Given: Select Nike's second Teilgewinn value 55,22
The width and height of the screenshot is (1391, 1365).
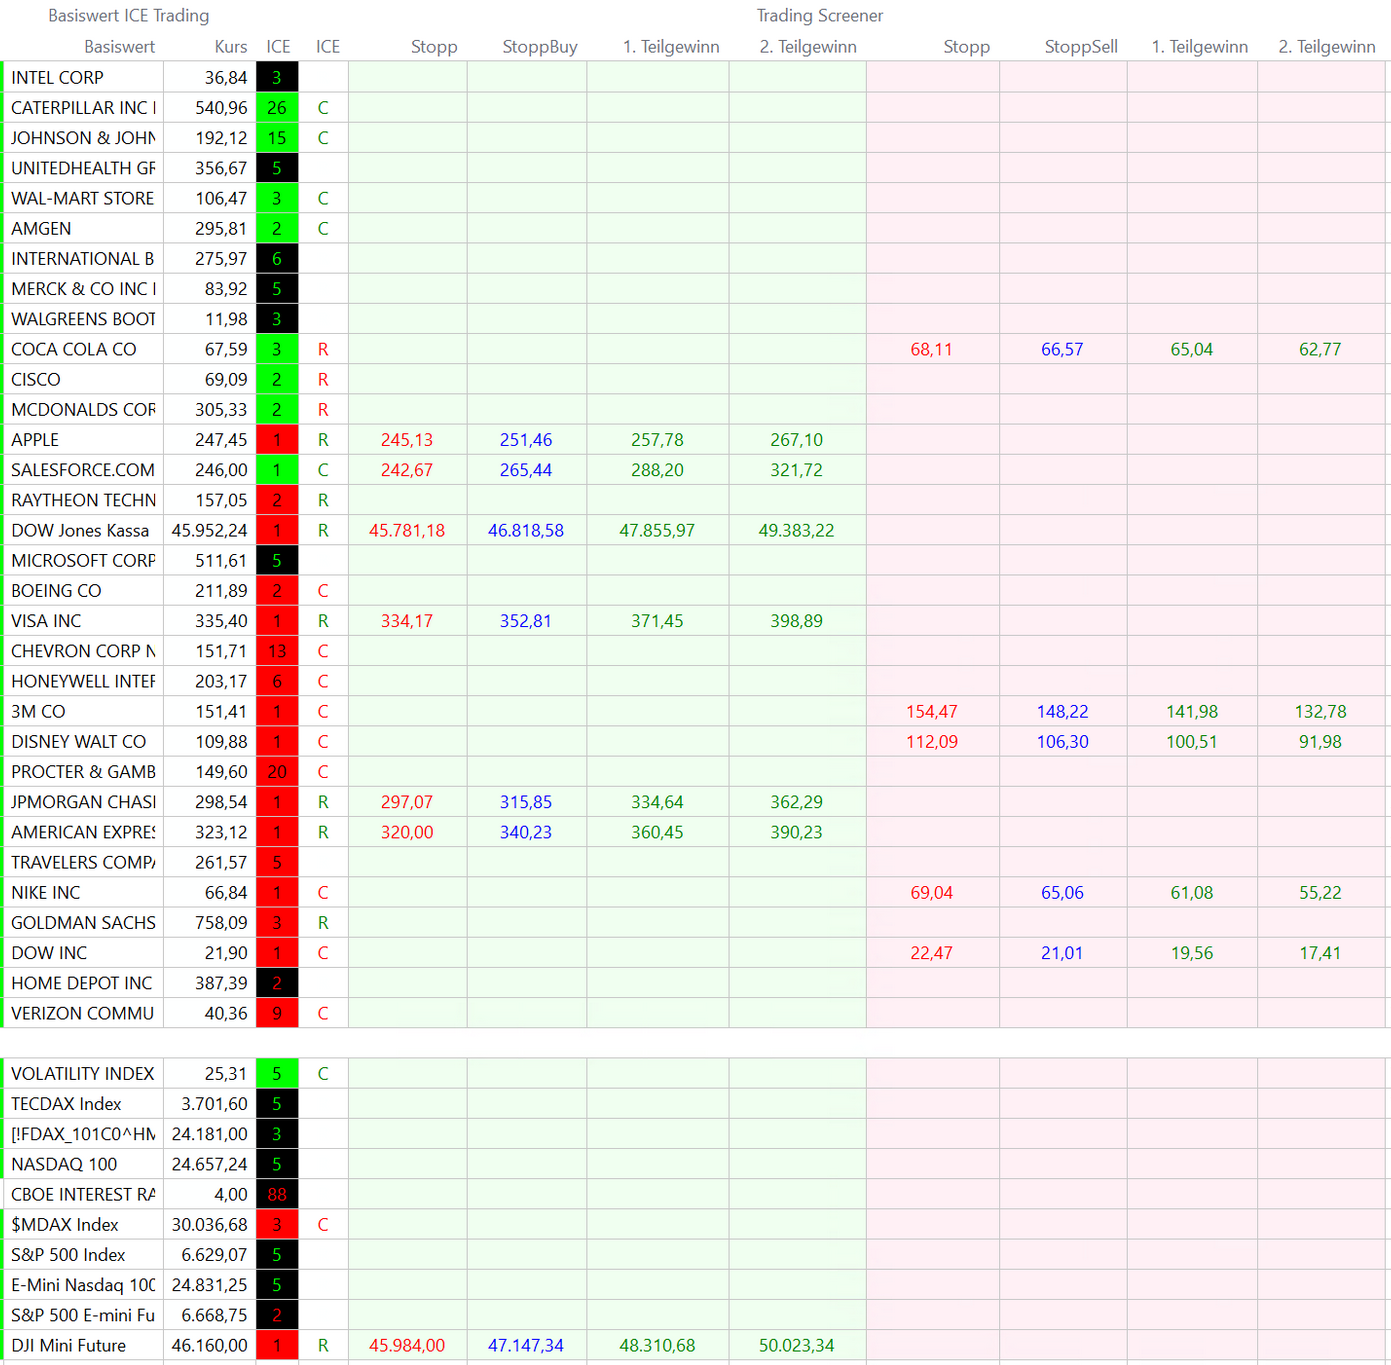Looking at the screenshot, I should 1319,893.
